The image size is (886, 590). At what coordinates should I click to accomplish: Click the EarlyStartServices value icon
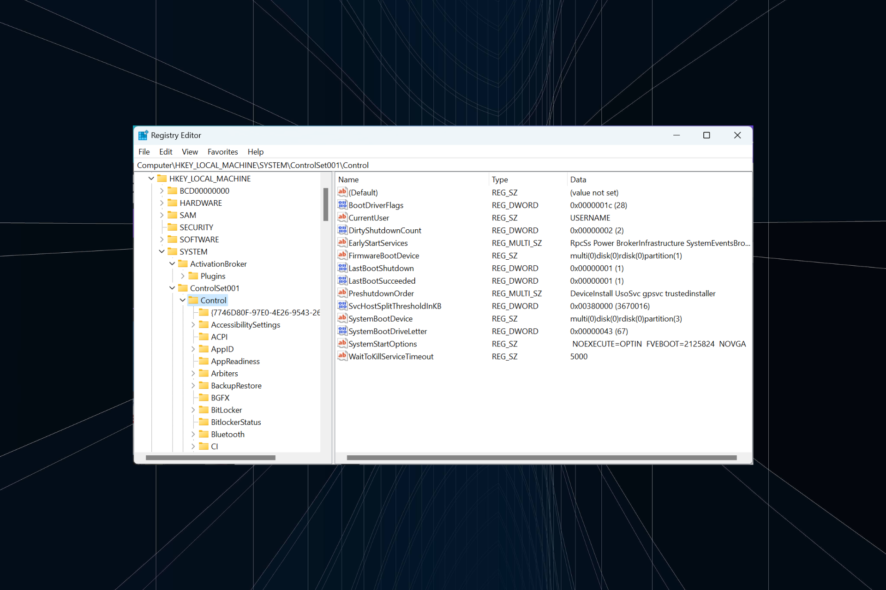pyautogui.click(x=342, y=242)
